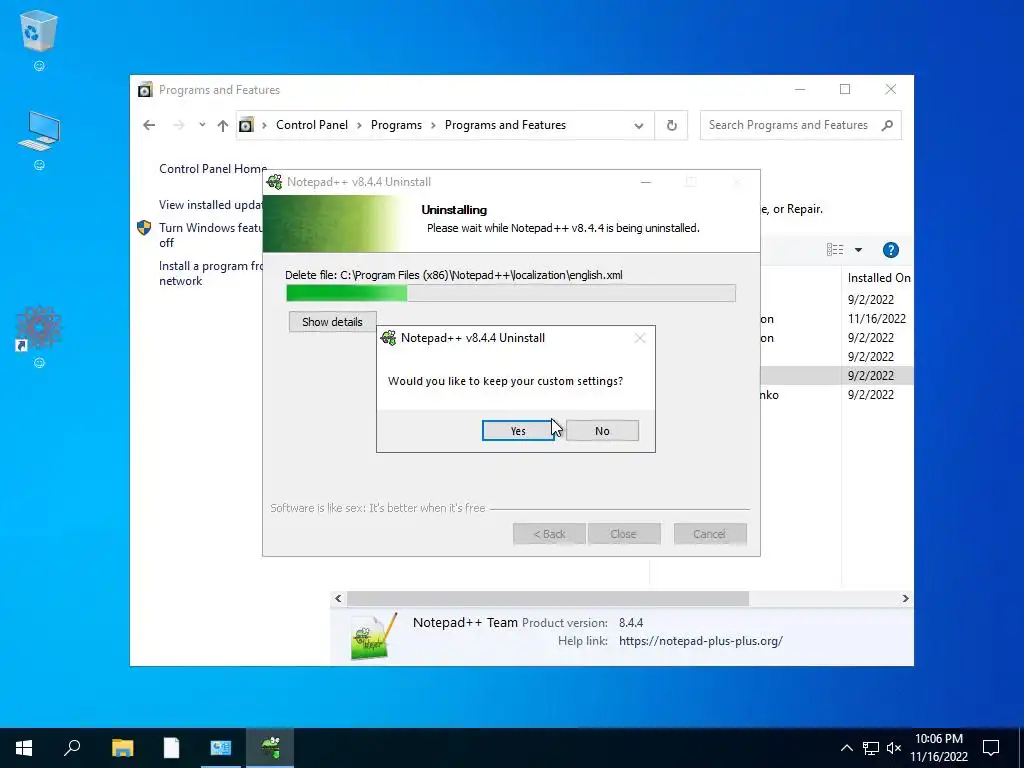Select Programs and Features breadcrumb

tap(505, 125)
